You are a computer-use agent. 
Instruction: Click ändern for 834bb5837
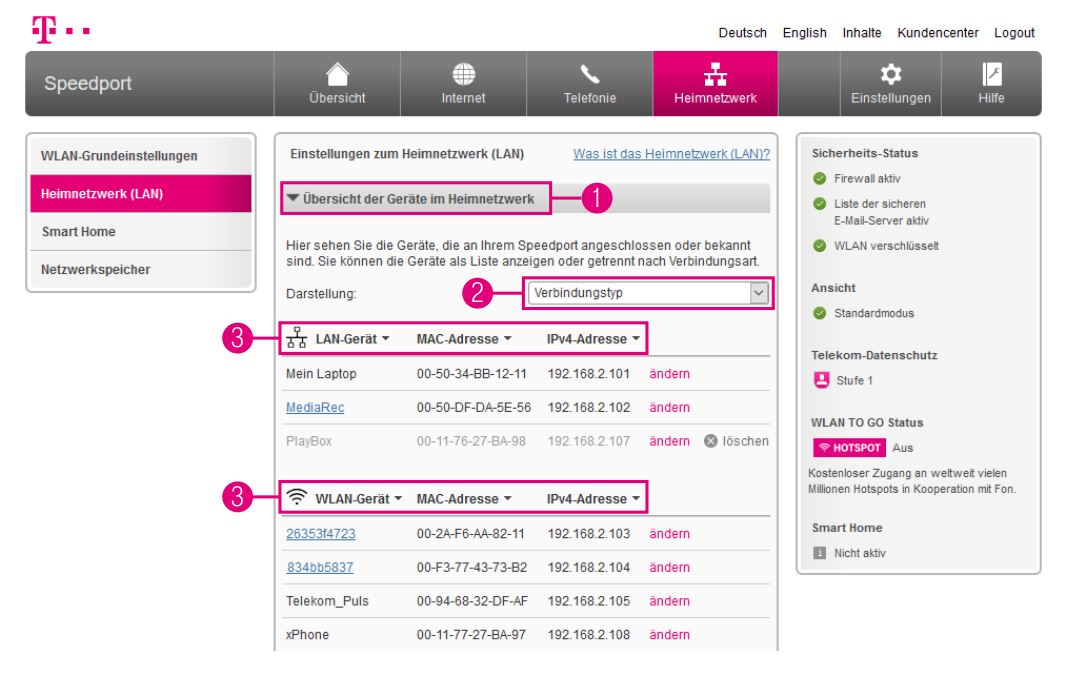click(x=669, y=567)
